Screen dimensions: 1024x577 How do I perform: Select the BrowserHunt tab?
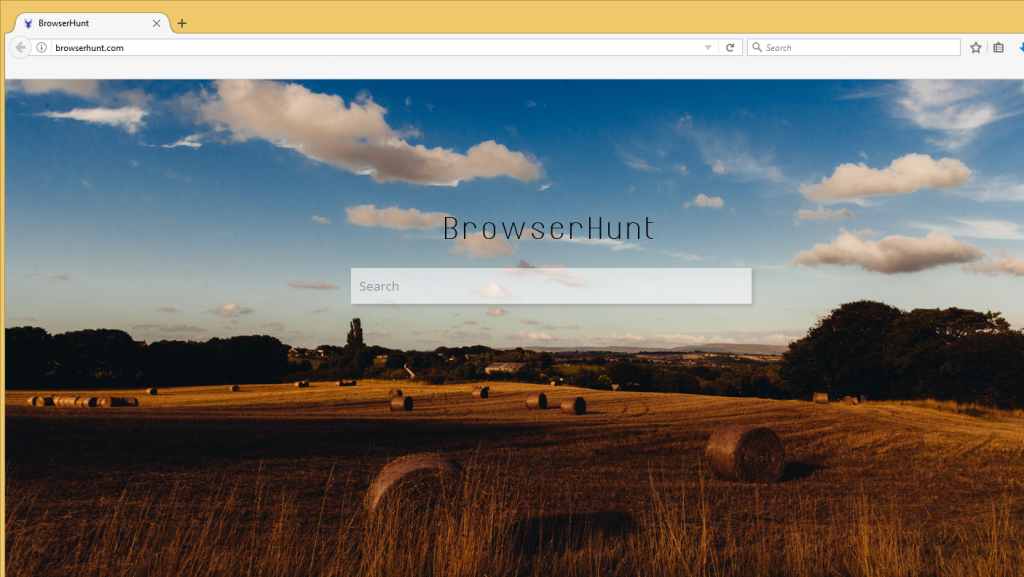pyautogui.click(x=91, y=23)
